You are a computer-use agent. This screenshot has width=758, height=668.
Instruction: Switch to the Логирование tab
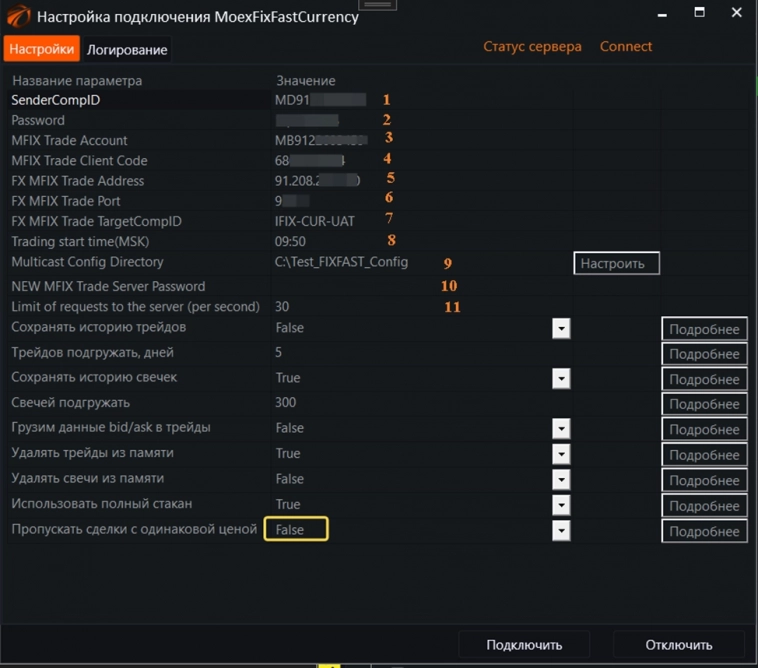[126, 49]
